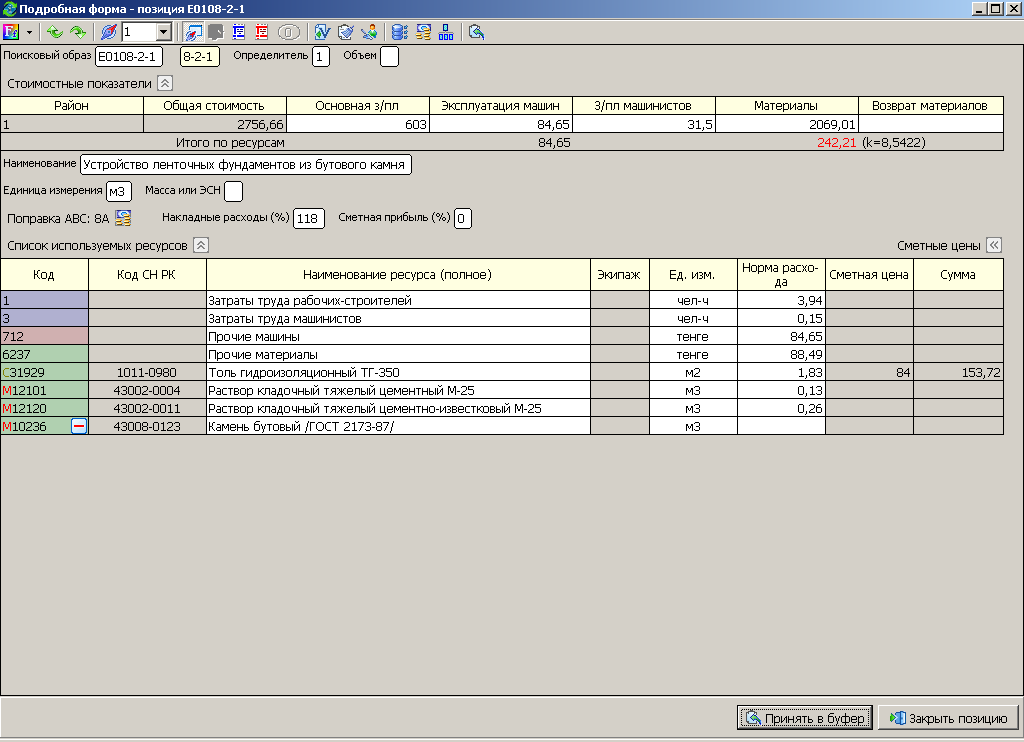Screen dimensions: 1024x742
Task: Select Раствор кладочный цементно-известковый М-25 row
Action: tap(502, 408)
